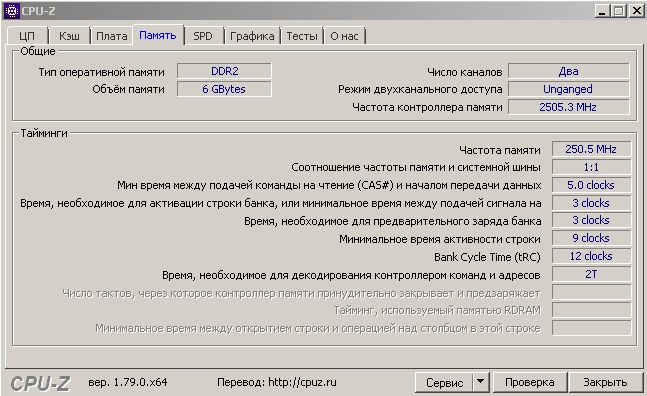
Task: Click the 12 clocks tRC value
Action: [x=592, y=256]
